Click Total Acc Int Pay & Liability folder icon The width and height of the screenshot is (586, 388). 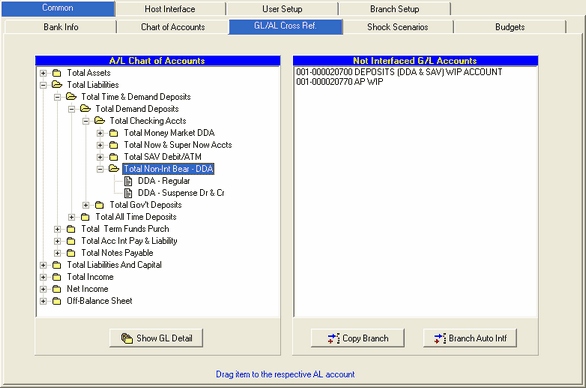[71, 241]
